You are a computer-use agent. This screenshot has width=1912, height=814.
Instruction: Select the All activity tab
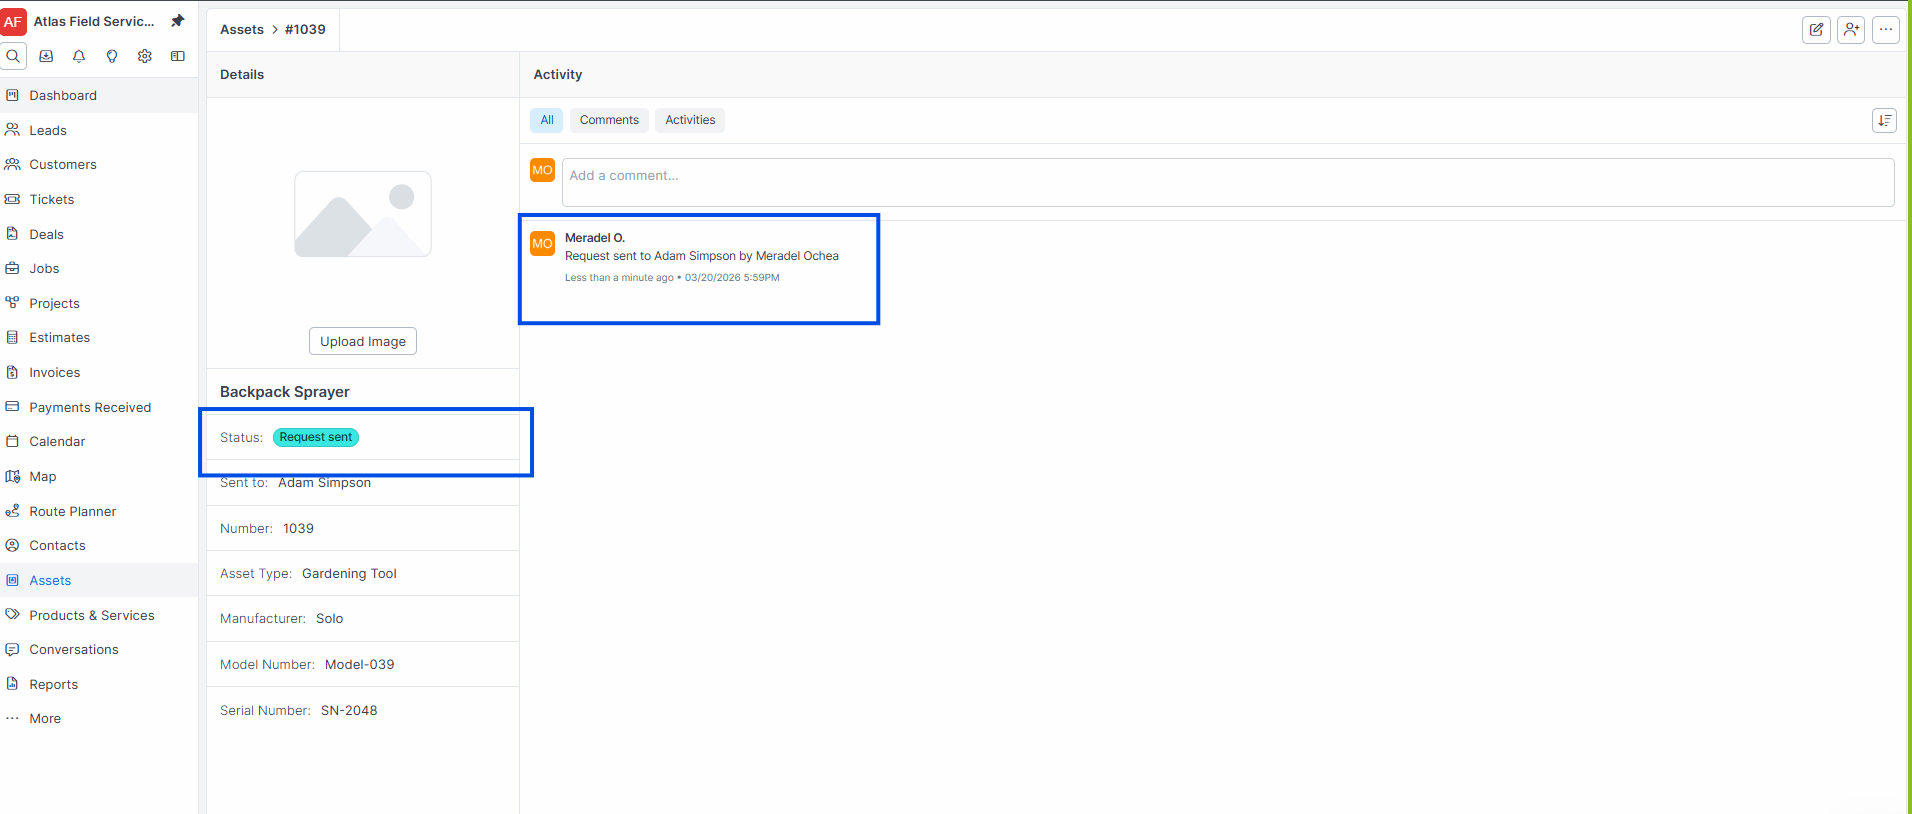547,120
